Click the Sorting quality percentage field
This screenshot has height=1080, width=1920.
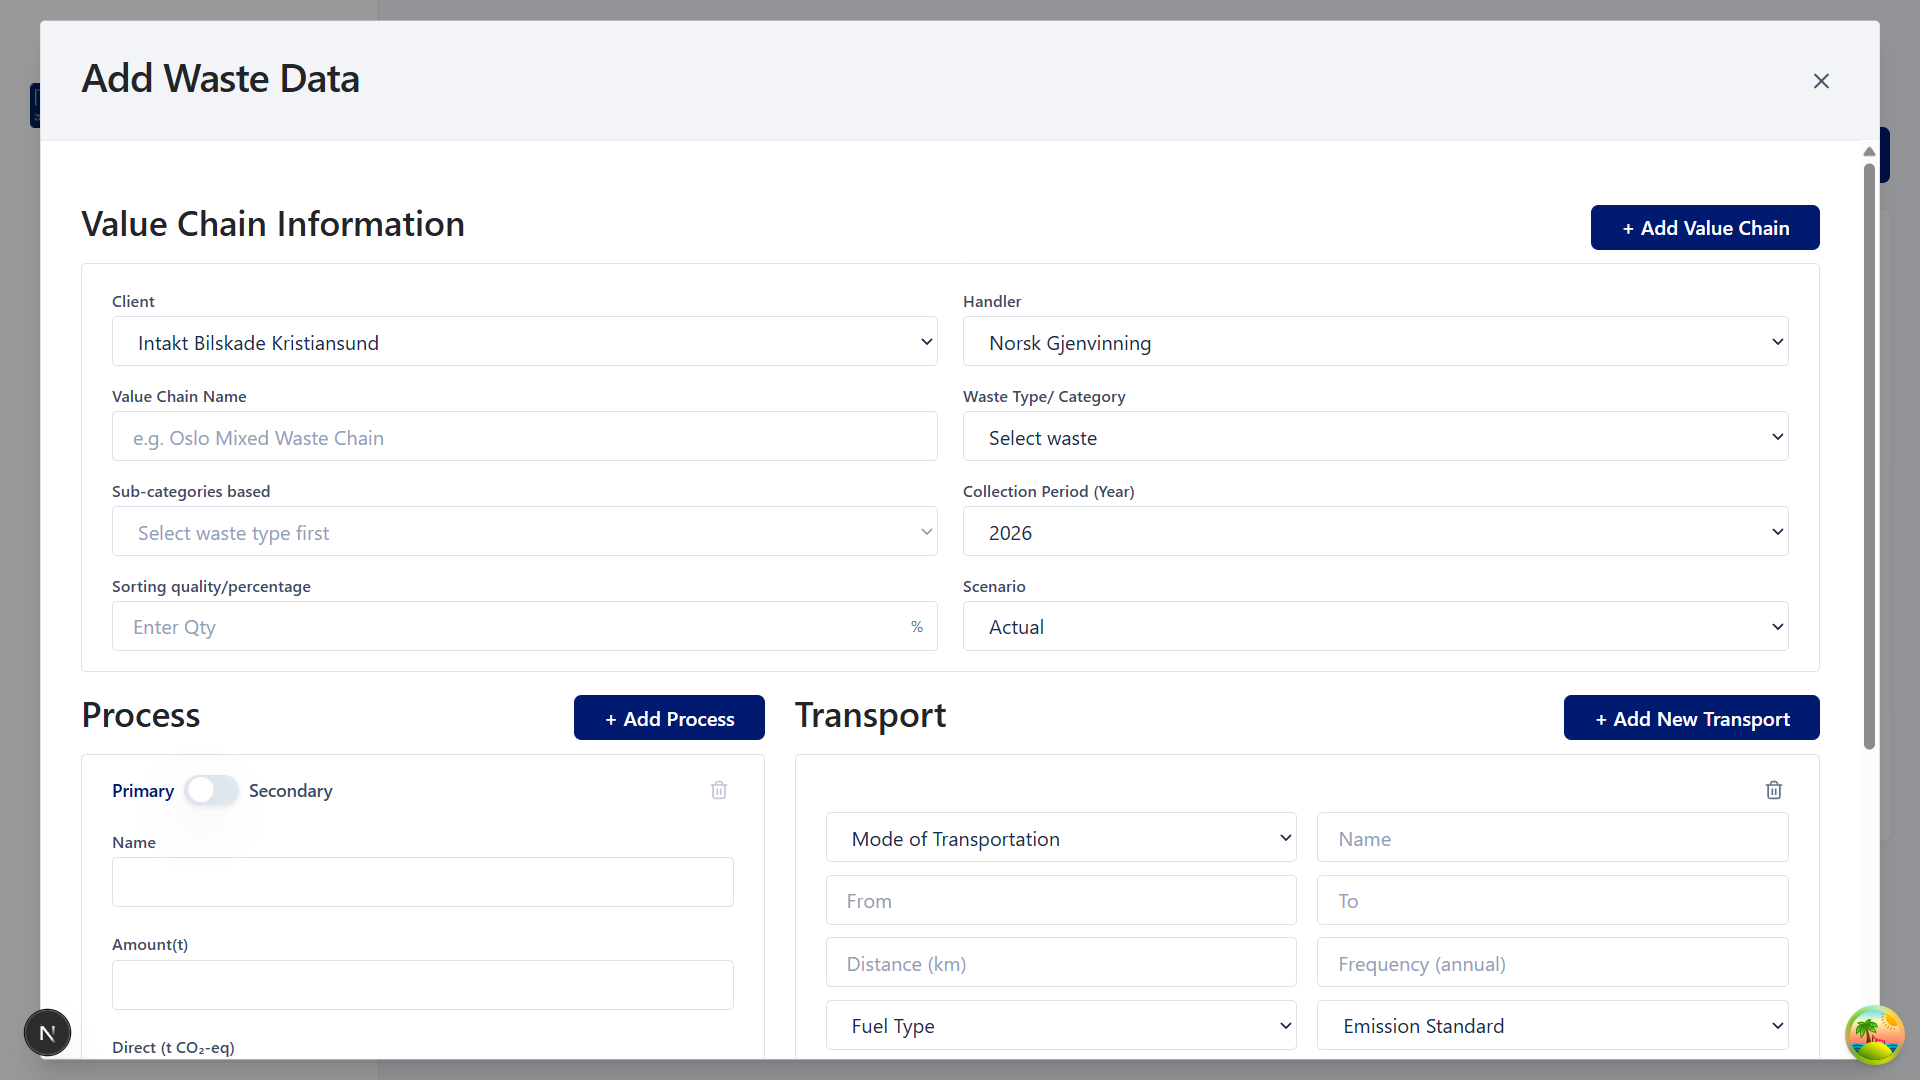[x=524, y=627]
